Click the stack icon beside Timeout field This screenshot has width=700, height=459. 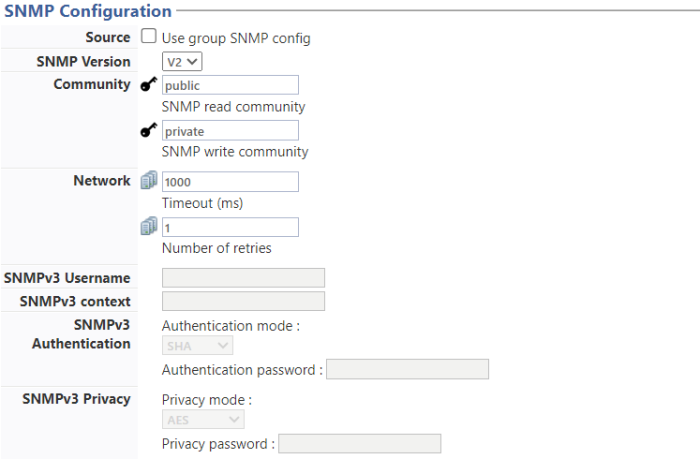click(x=149, y=181)
